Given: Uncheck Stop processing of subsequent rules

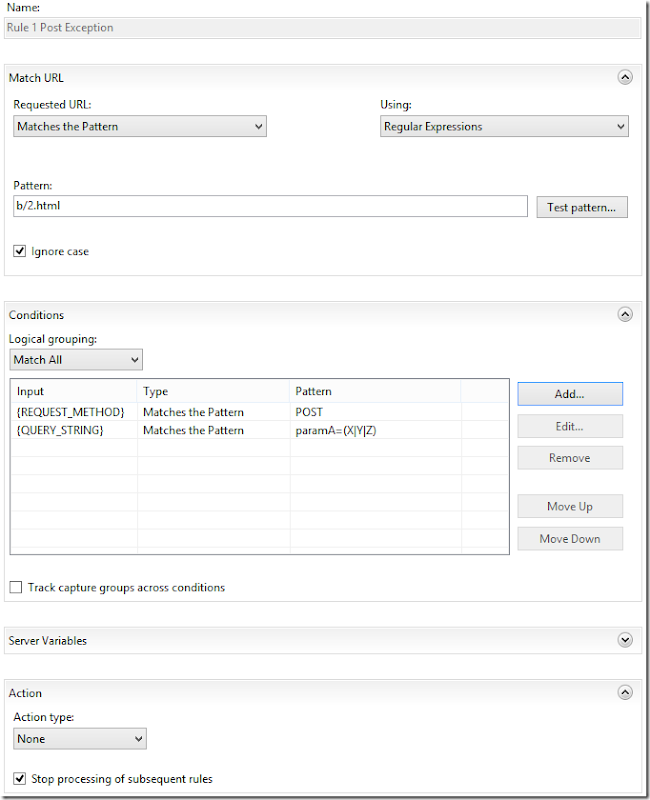Looking at the screenshot, I should pyautogui.click(x=20, y=779).
